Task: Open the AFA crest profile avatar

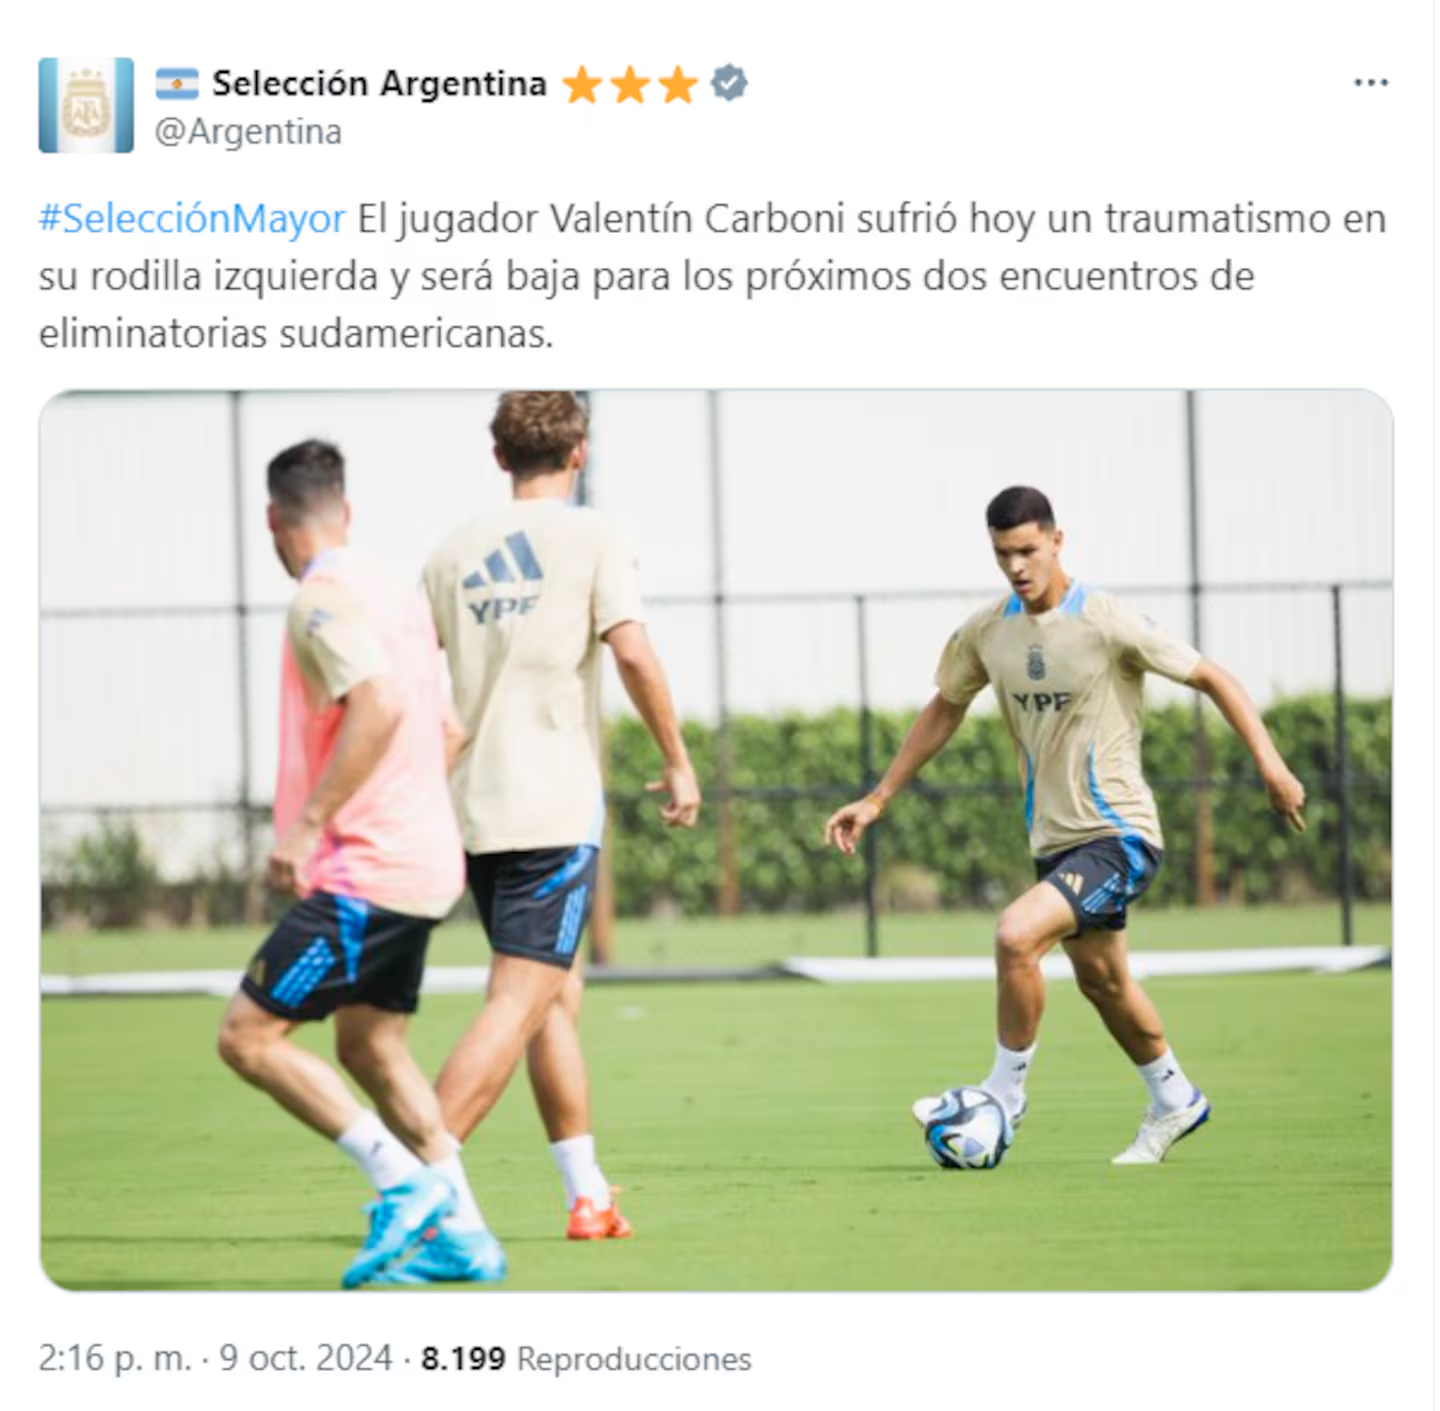Action: 86,105
